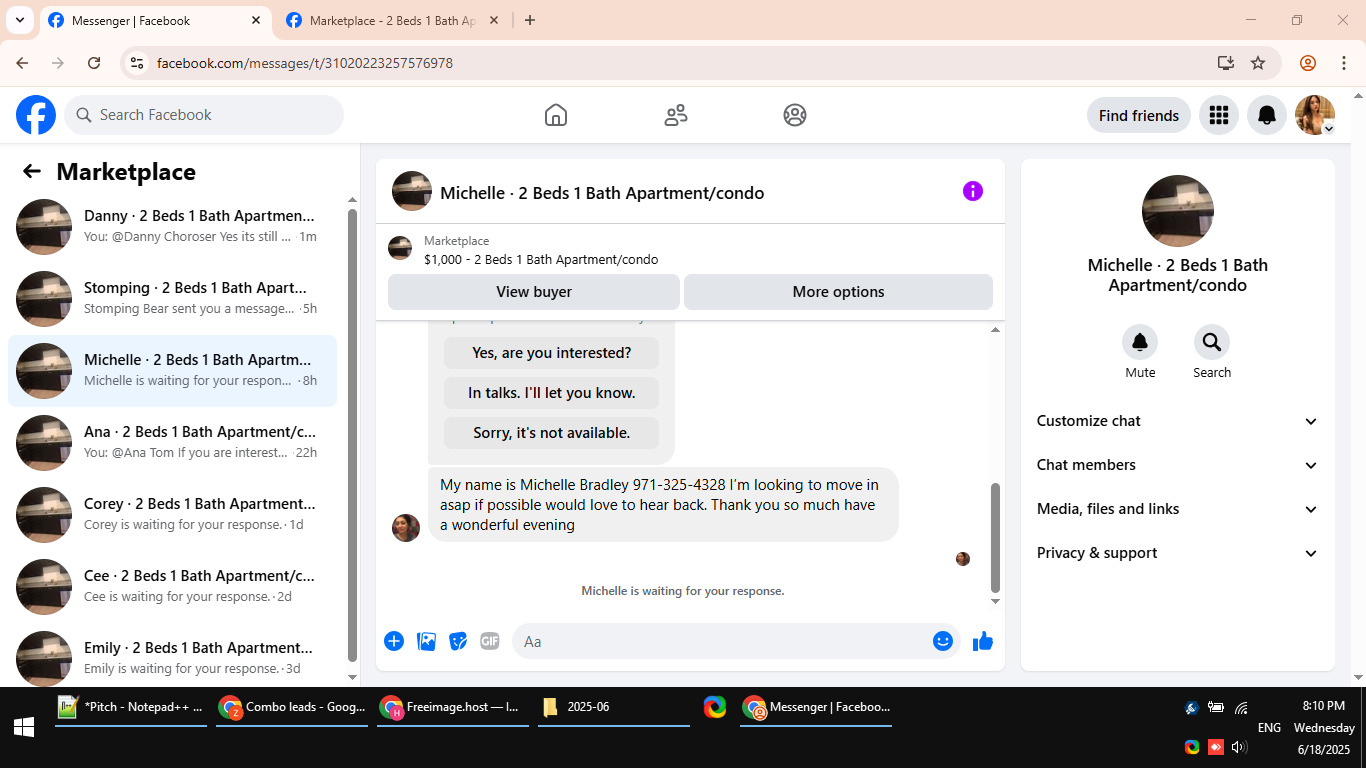Open Chrome tab search dropdown

tap(19, 20)
